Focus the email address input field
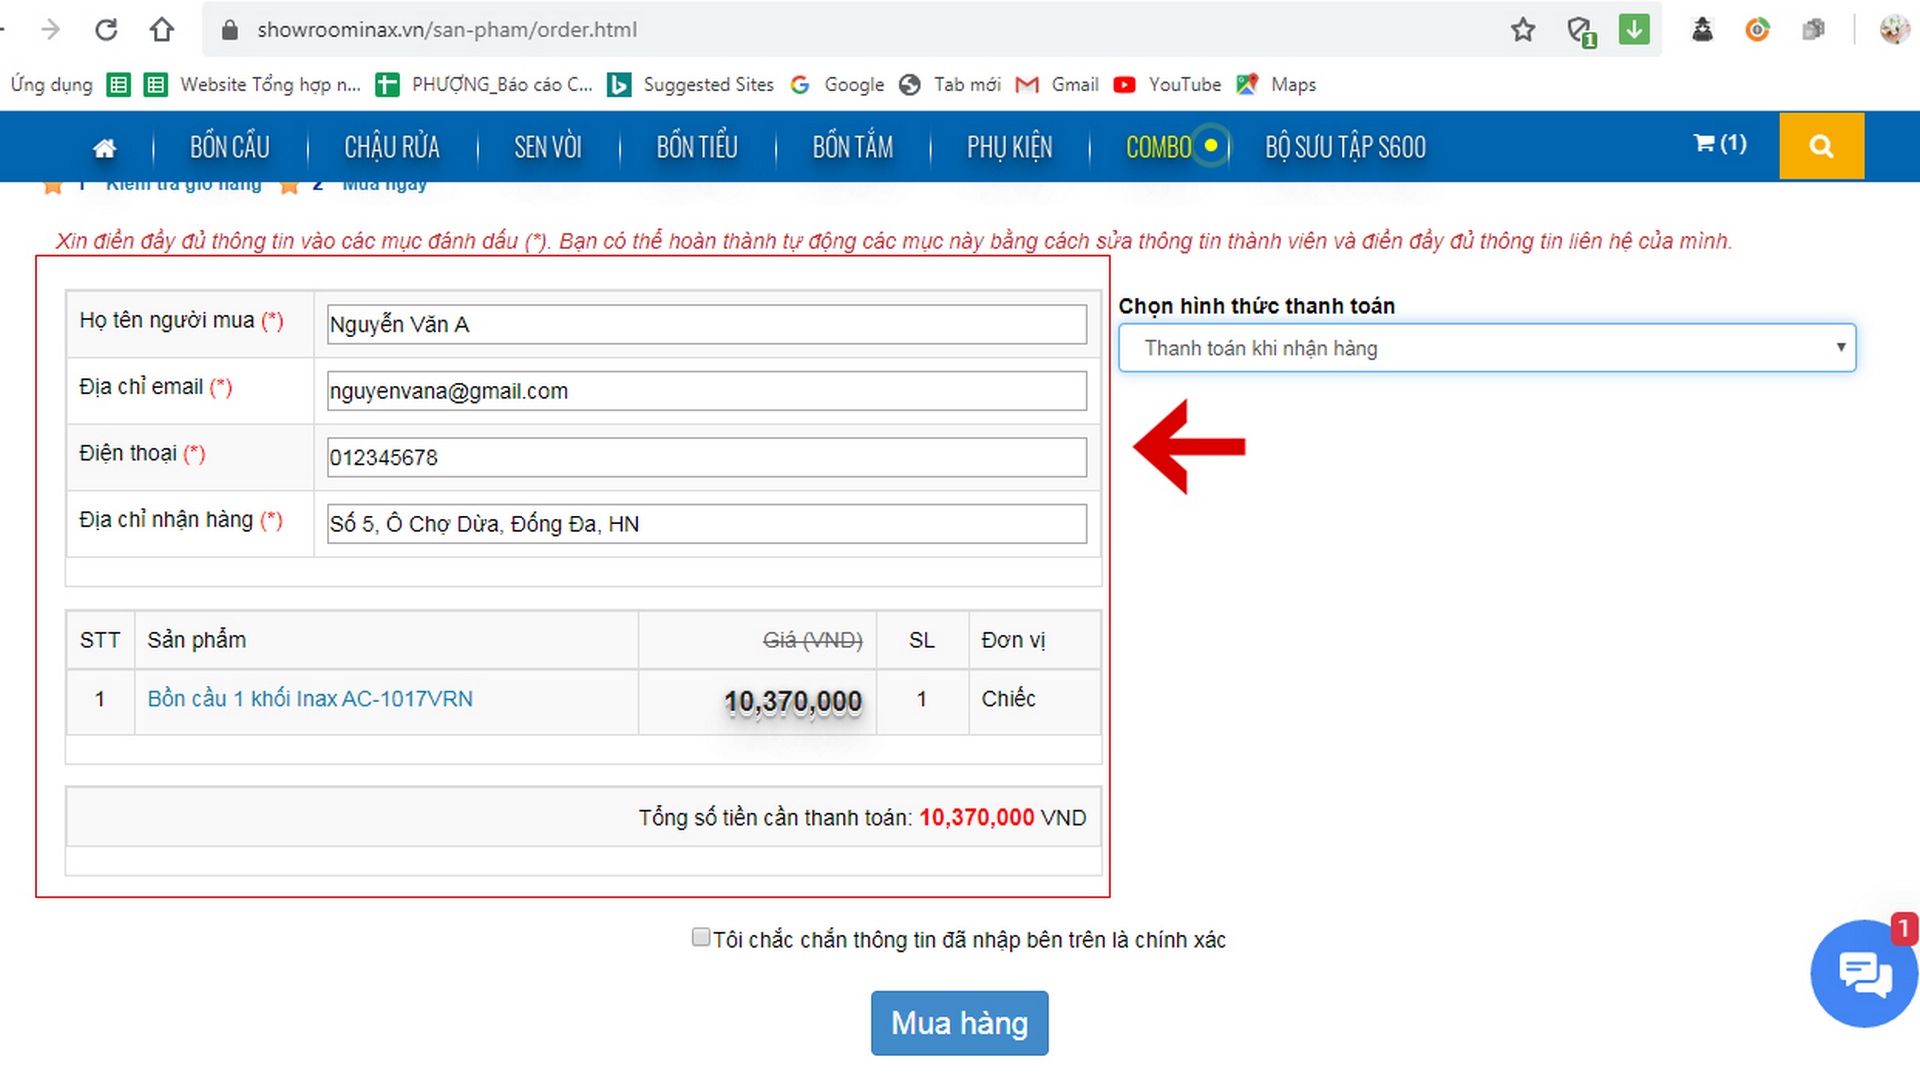The width and height of the screenshot is (1920, 1074). click(x=706, y=391)
